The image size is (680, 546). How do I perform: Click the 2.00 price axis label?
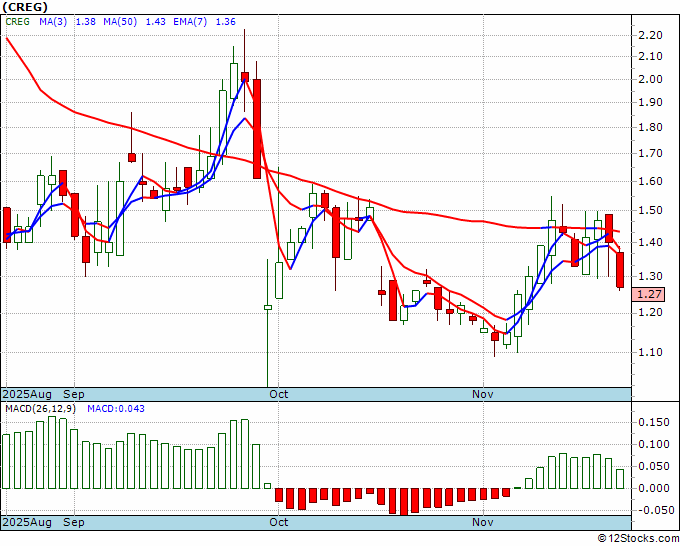(x=650, y=79)
